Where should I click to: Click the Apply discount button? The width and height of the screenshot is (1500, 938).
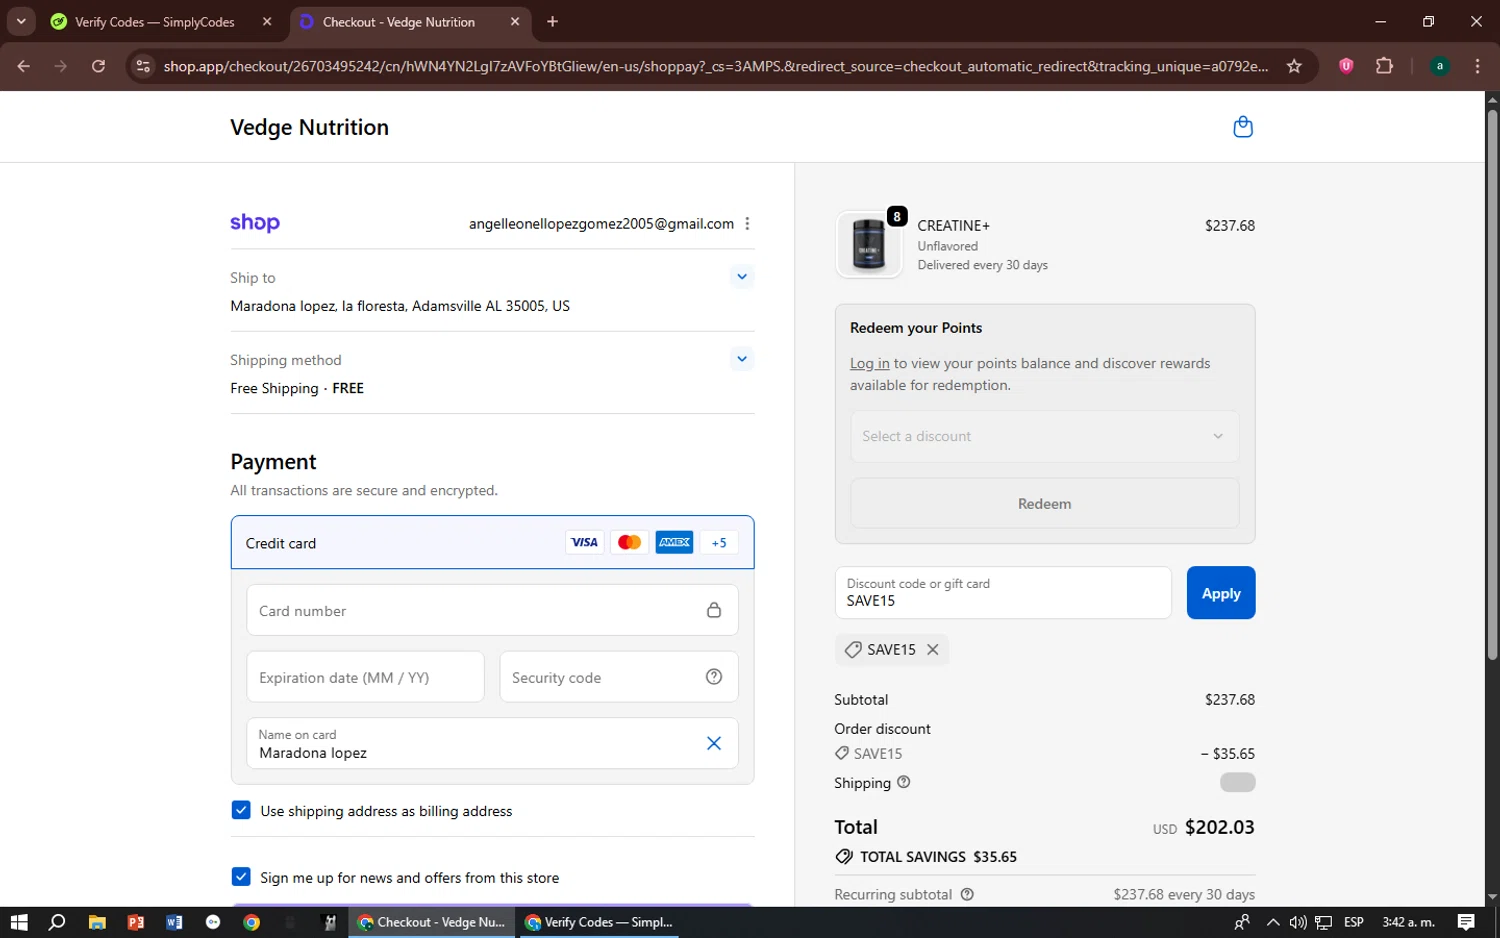[1221, 593]
